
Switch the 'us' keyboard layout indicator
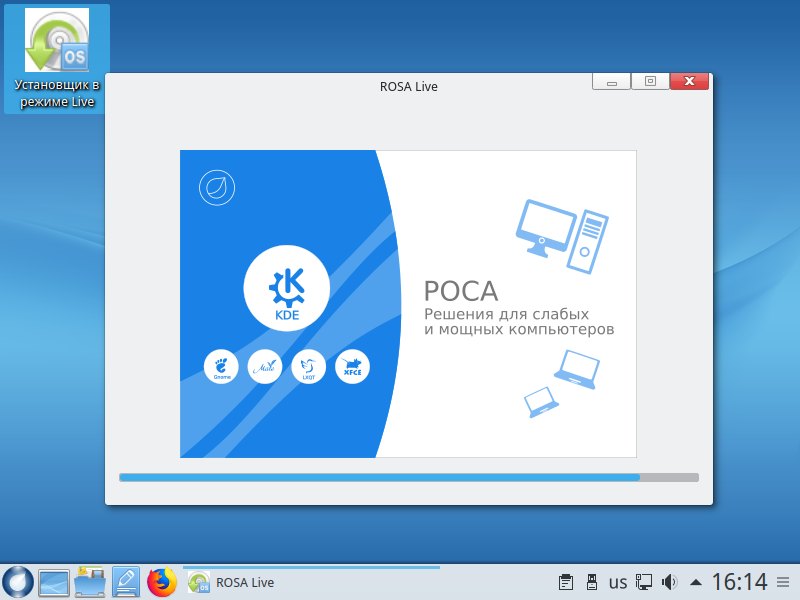click(618, 582)
